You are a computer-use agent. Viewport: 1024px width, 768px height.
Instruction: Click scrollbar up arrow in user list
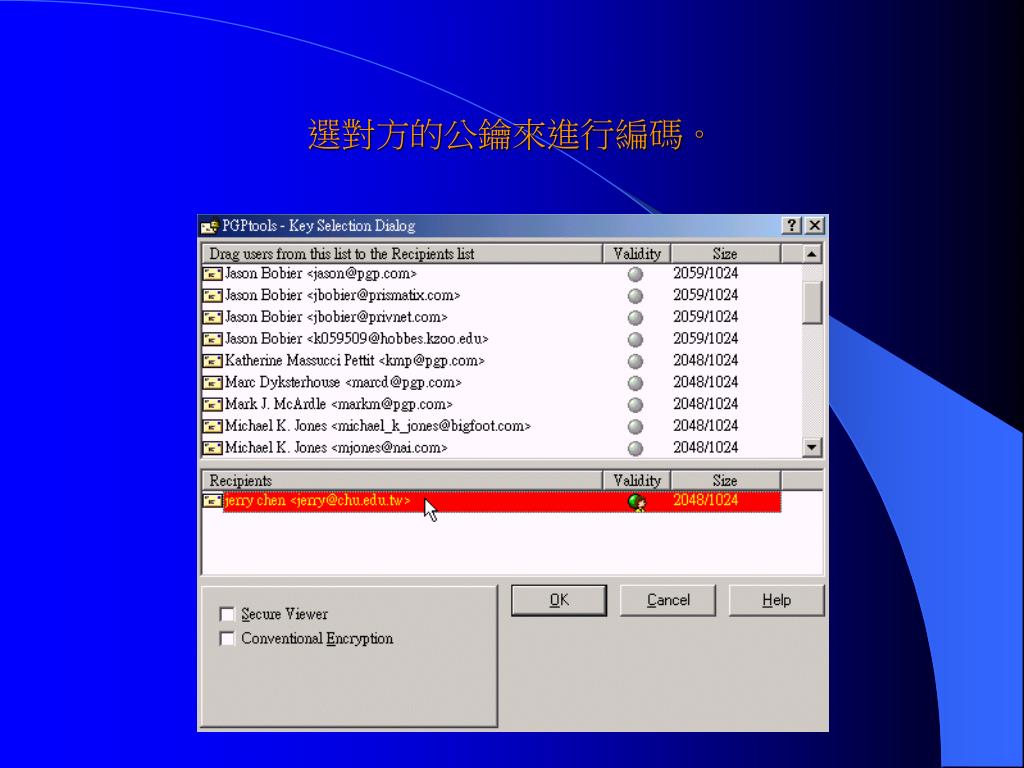(x=812, y=253)
